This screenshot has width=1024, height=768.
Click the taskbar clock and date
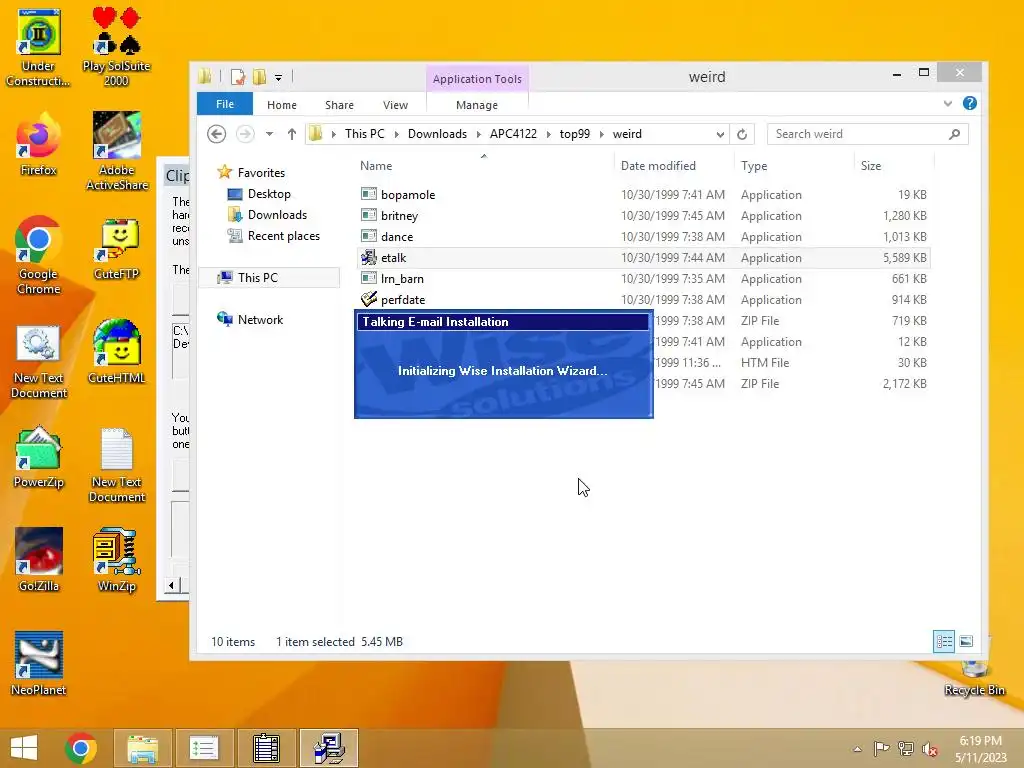[x=980, y=749]
